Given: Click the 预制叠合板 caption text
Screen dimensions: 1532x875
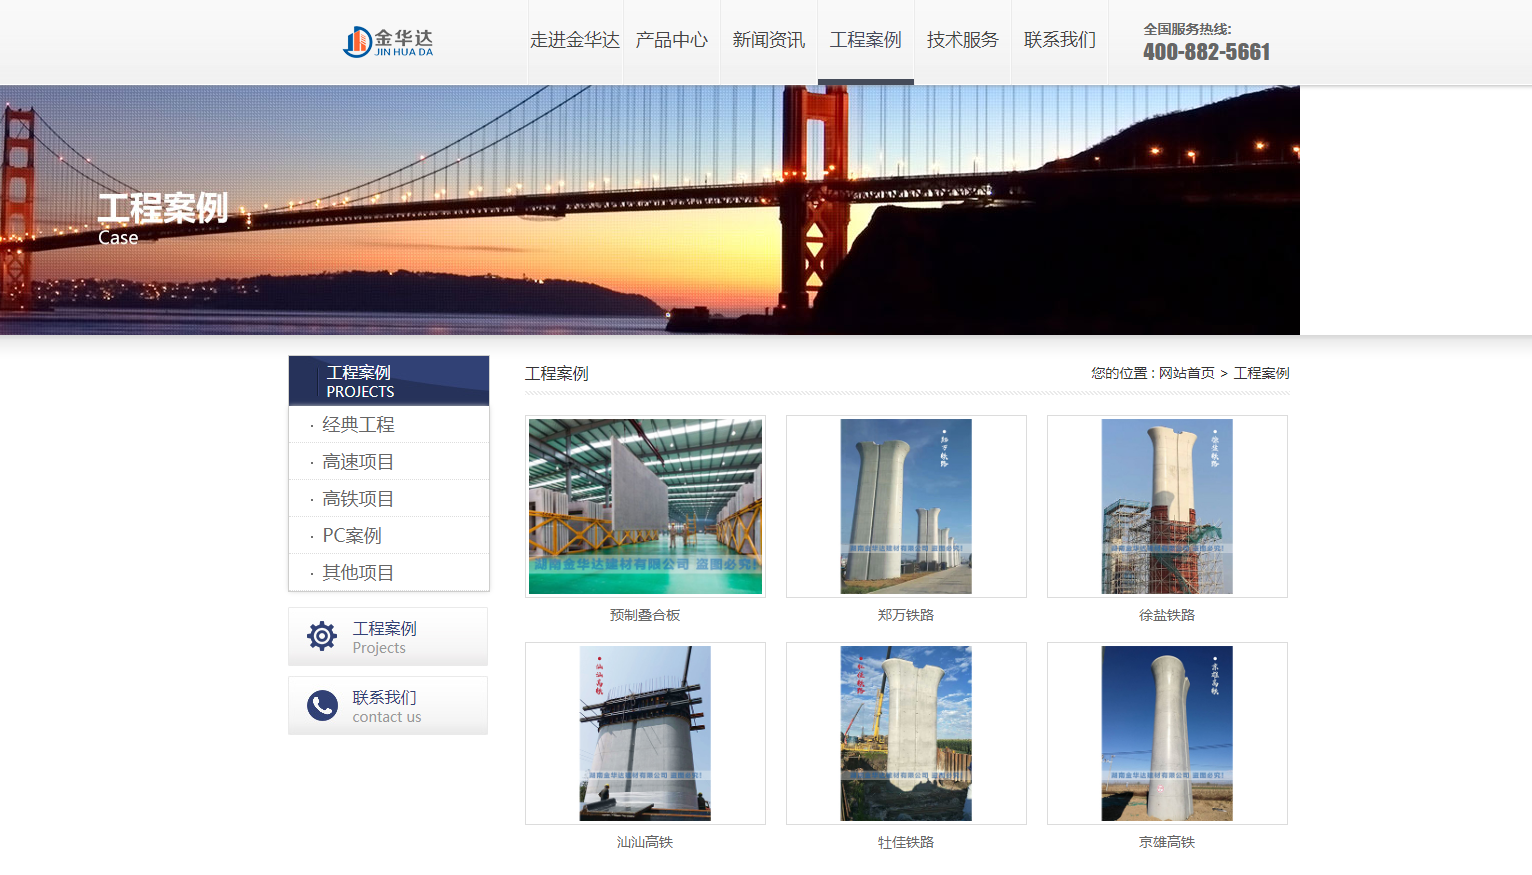Looking at the screenshot, I should tap(645, 615).
